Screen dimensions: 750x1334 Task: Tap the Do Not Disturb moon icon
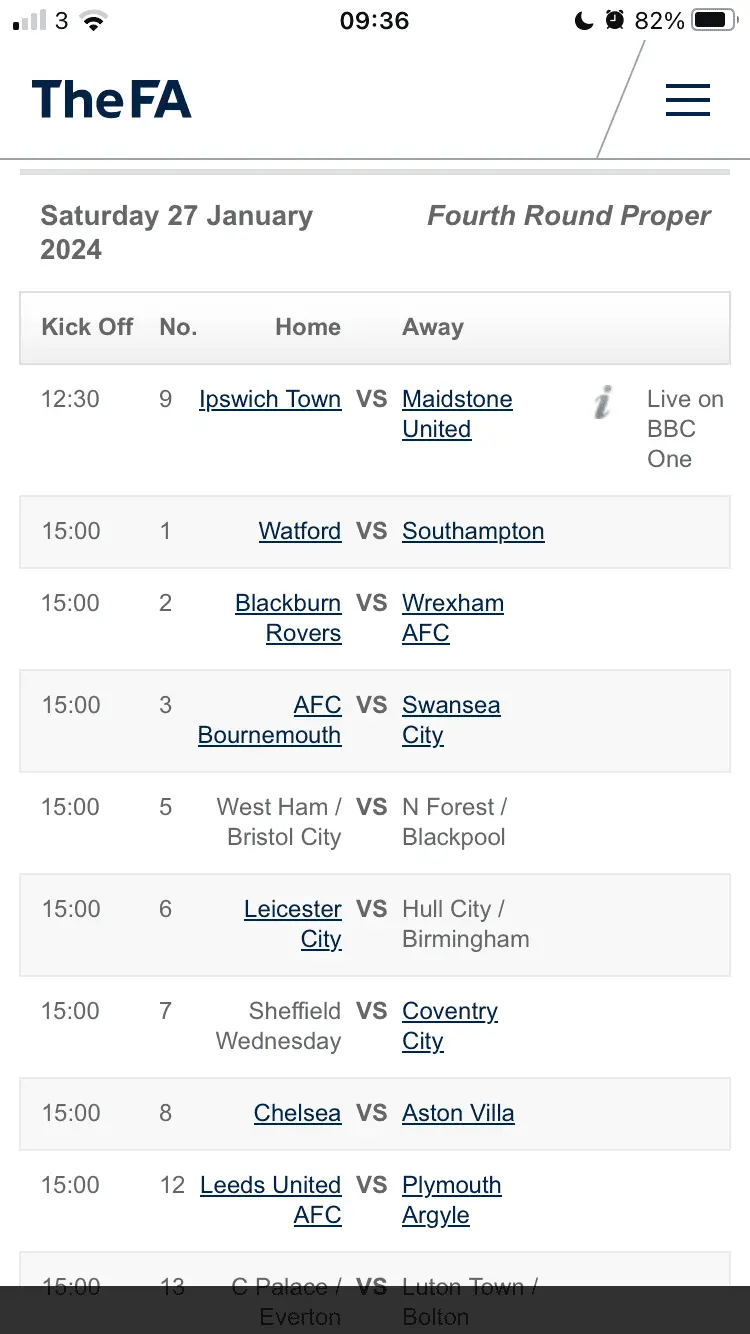(584, 21)
